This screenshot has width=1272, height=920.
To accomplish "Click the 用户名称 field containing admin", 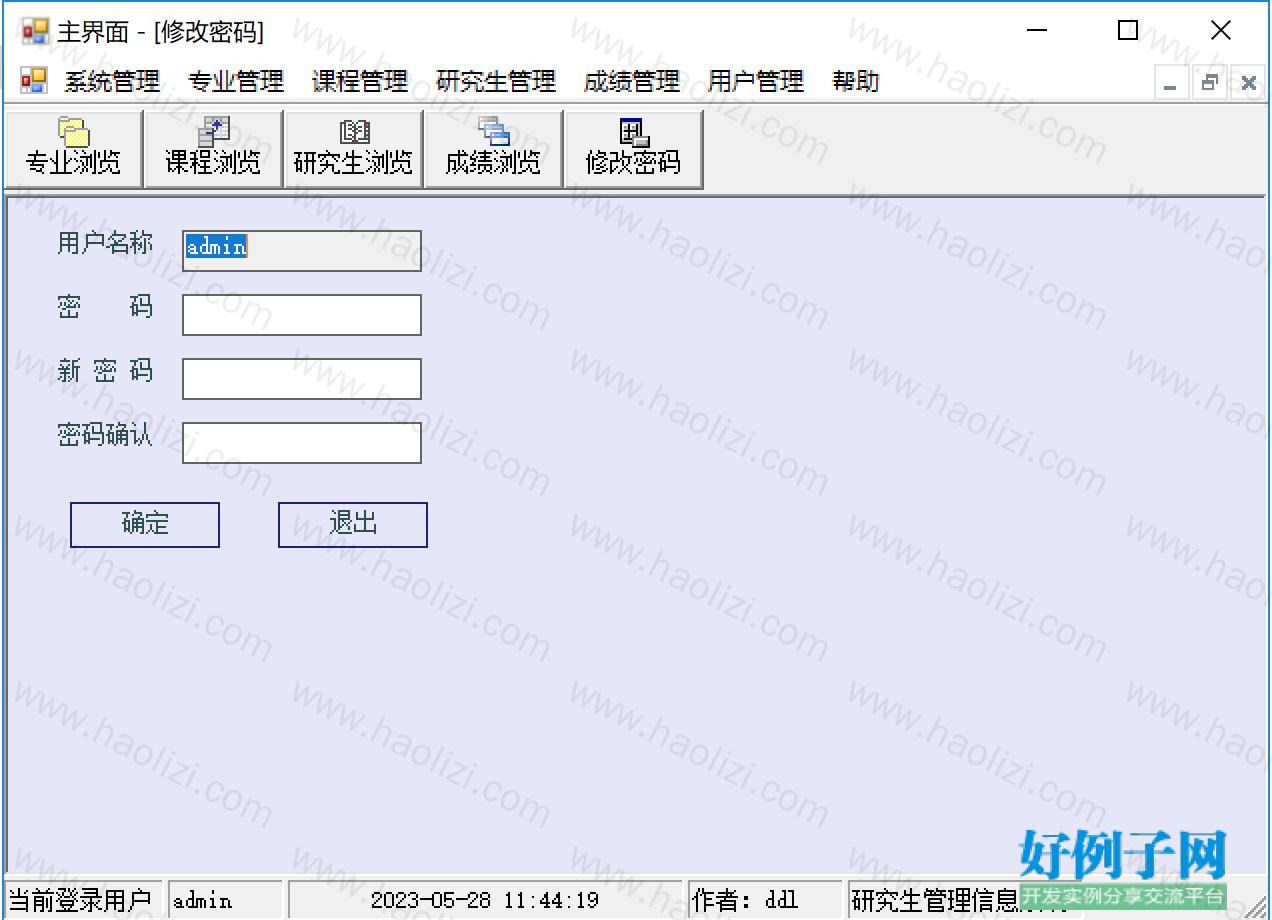I will pyautogui.click(x=302, y=251).
